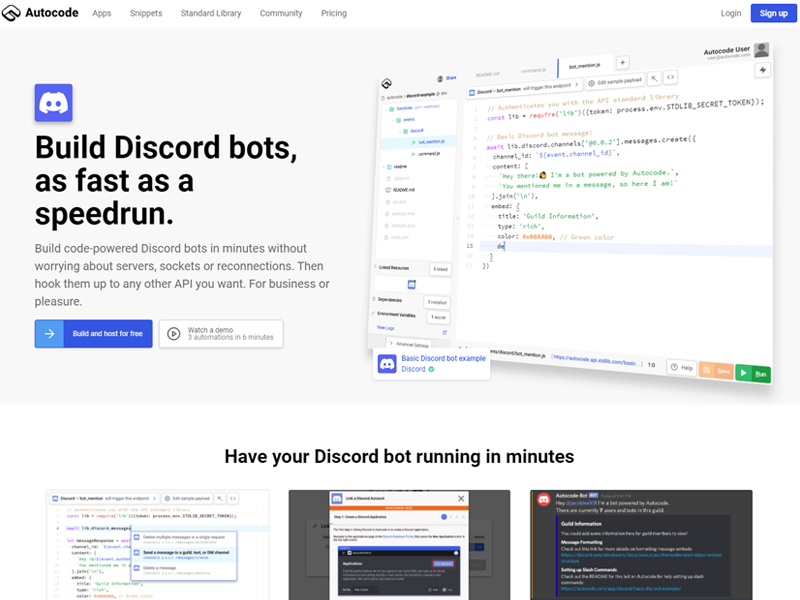Click View Logs link in sidebar
The width and height of the screenshot is (800, 600).
pyautogui.click(x=385, y=328)
